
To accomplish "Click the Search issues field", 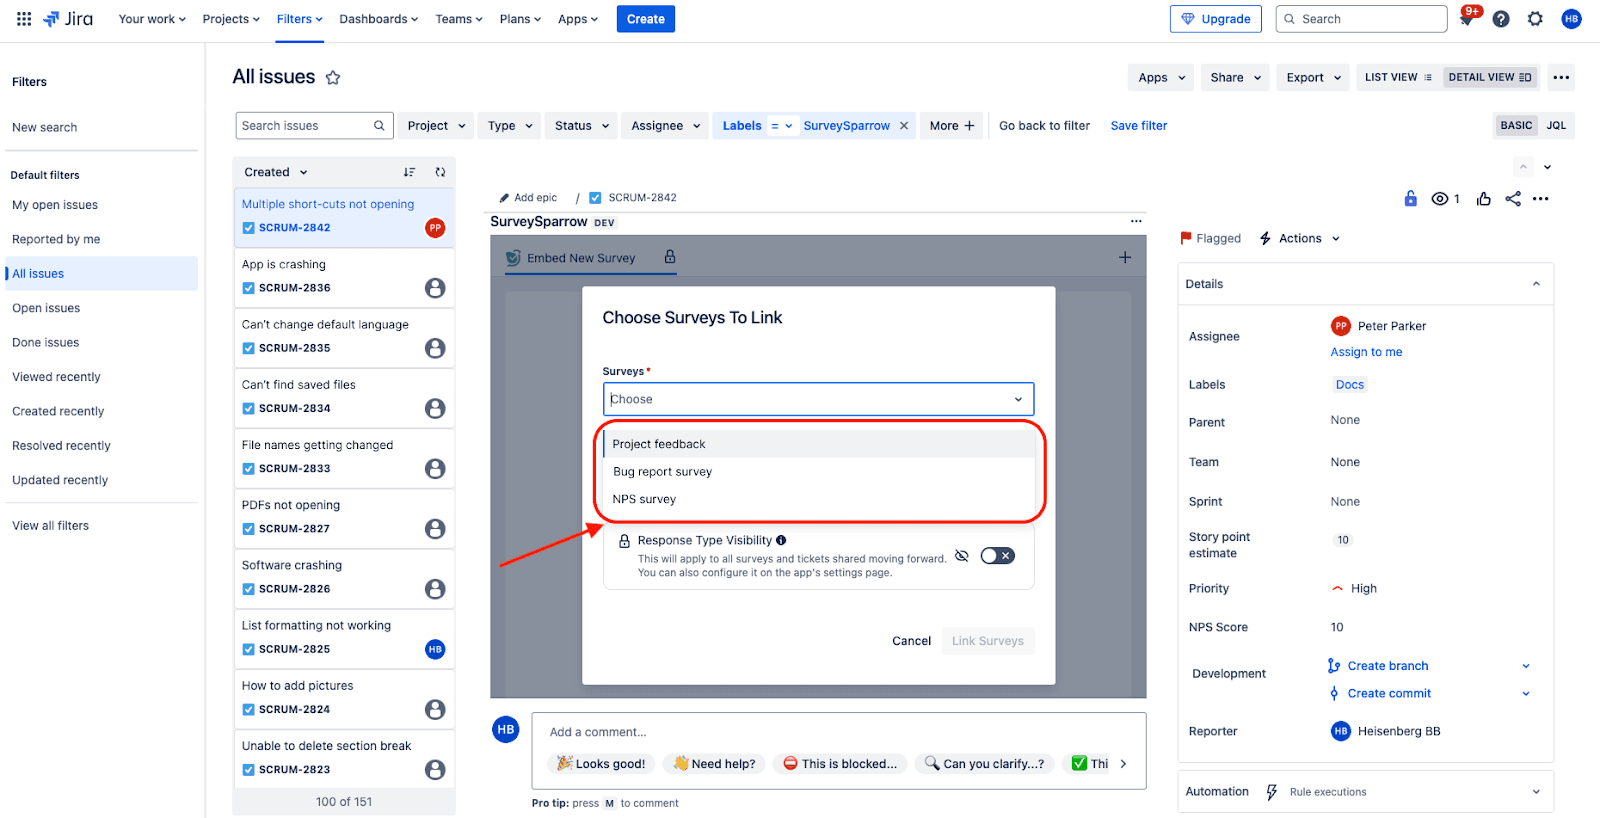I will point(304,126).
